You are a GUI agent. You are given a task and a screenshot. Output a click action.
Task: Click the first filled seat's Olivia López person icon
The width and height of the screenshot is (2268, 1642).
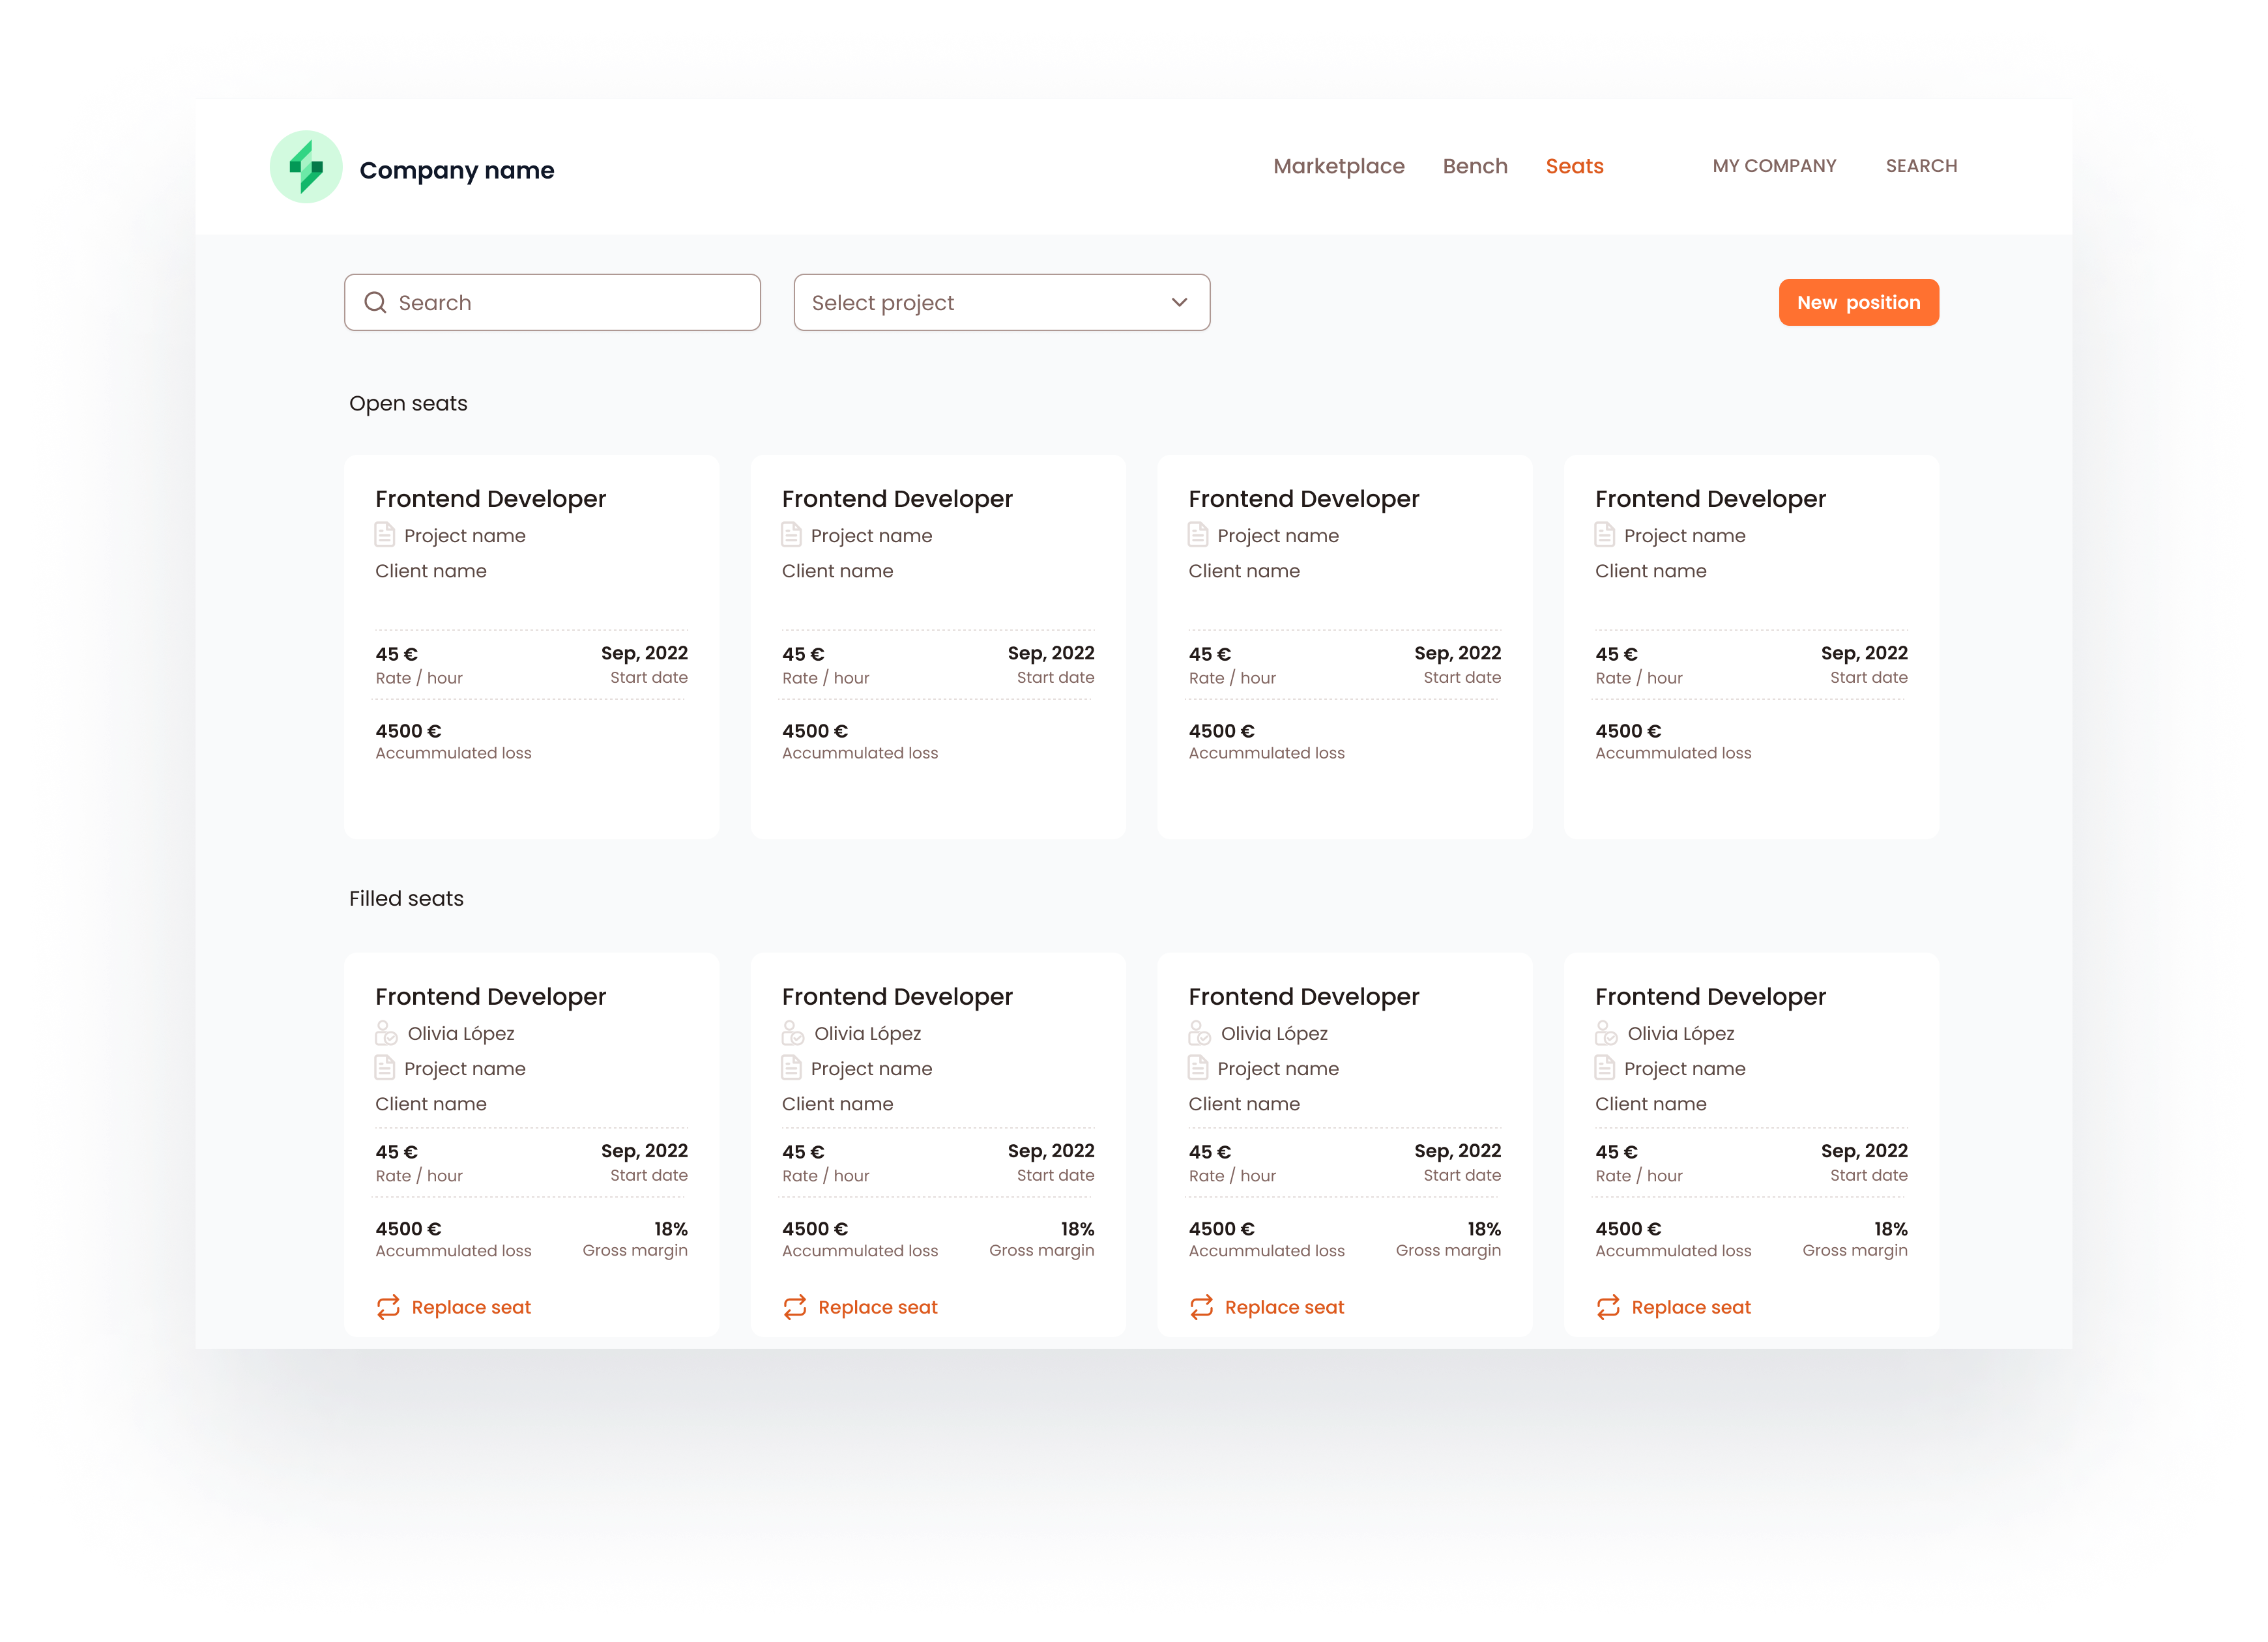pos(386,1033)
